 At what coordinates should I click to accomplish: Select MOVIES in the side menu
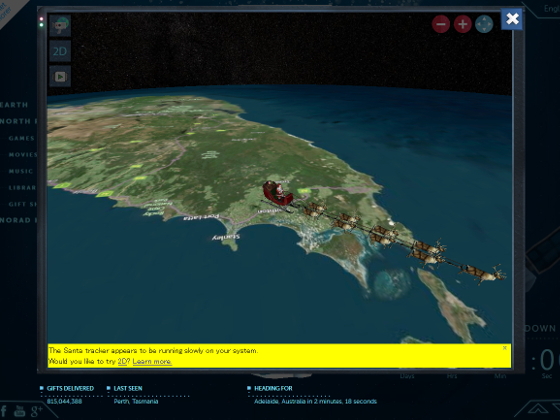[x=23, y=155]
